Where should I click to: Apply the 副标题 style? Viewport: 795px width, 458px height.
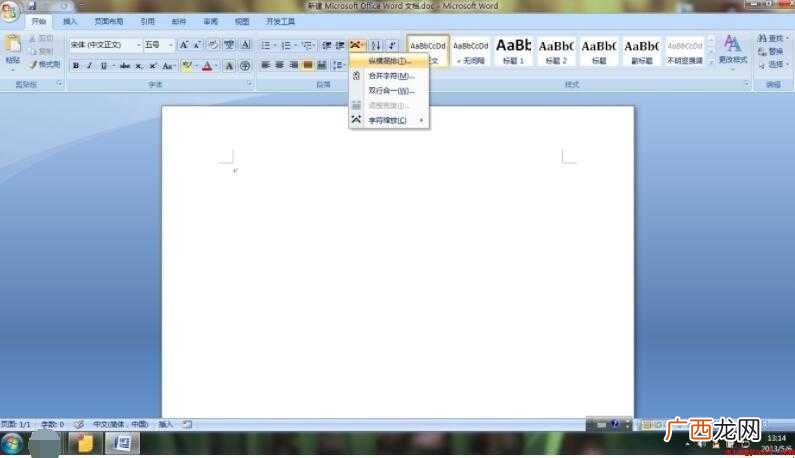click(641, 51)
